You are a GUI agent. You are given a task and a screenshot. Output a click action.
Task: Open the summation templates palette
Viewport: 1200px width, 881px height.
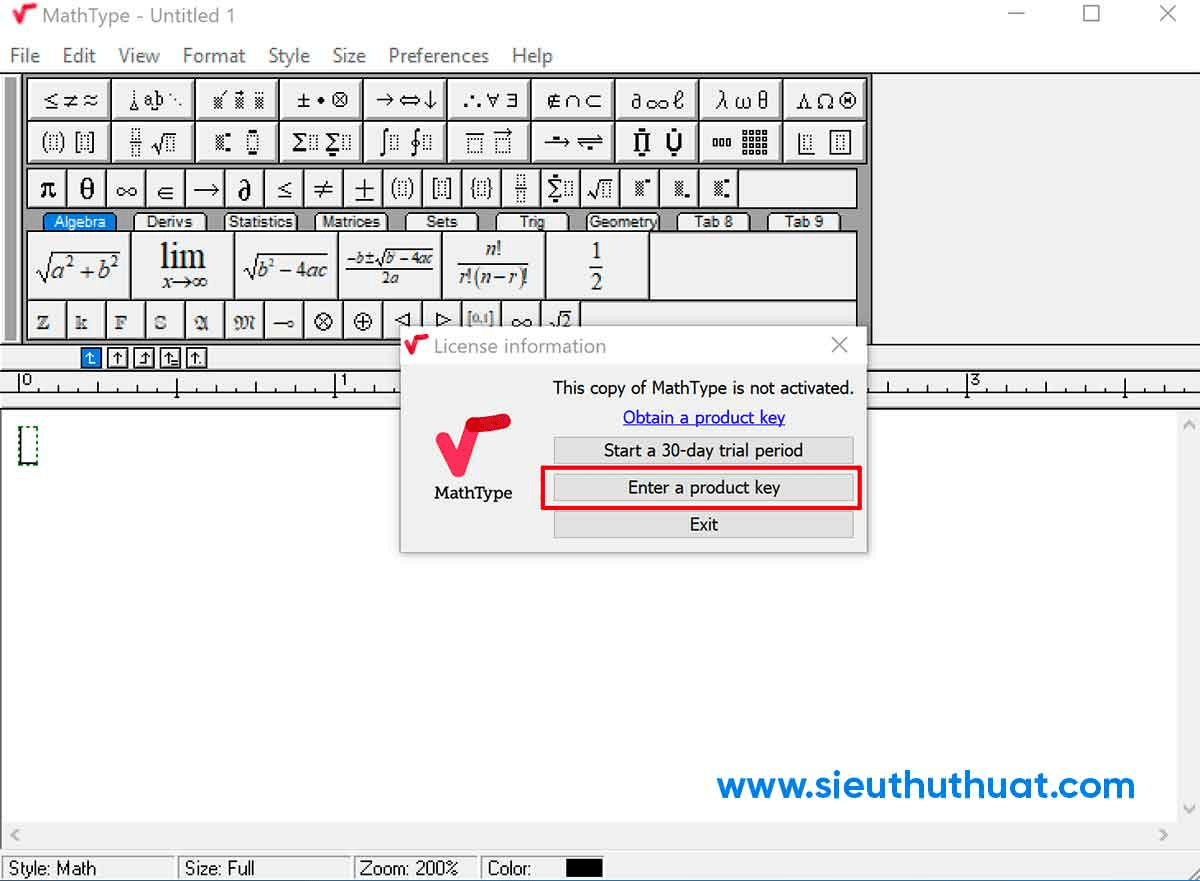(x=322, y=143)
